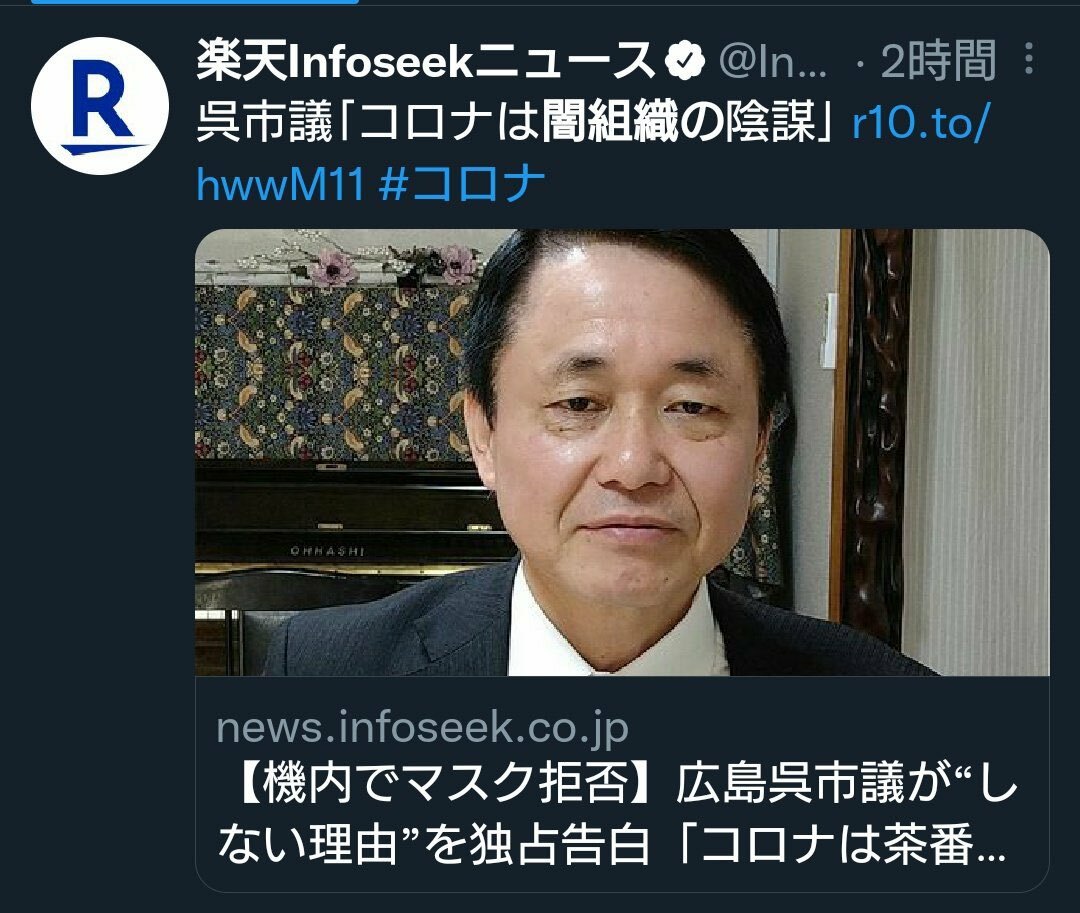Click the news.infoseek.co.jp domain label

coord(422,728)
